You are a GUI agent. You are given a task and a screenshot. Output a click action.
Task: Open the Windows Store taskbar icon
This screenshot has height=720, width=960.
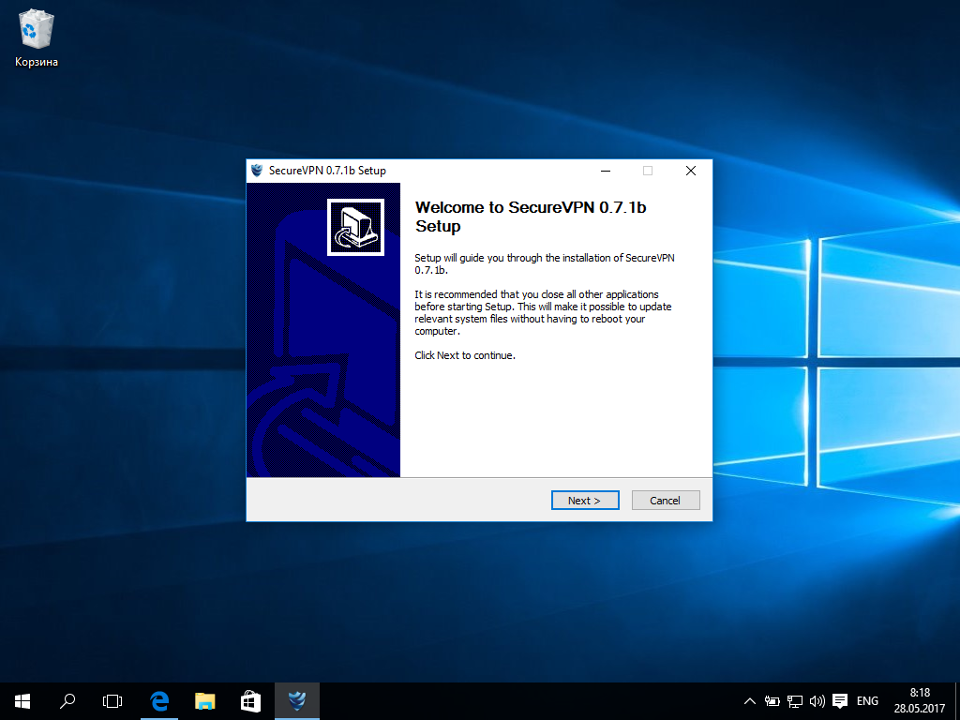[x=250, y=701]
